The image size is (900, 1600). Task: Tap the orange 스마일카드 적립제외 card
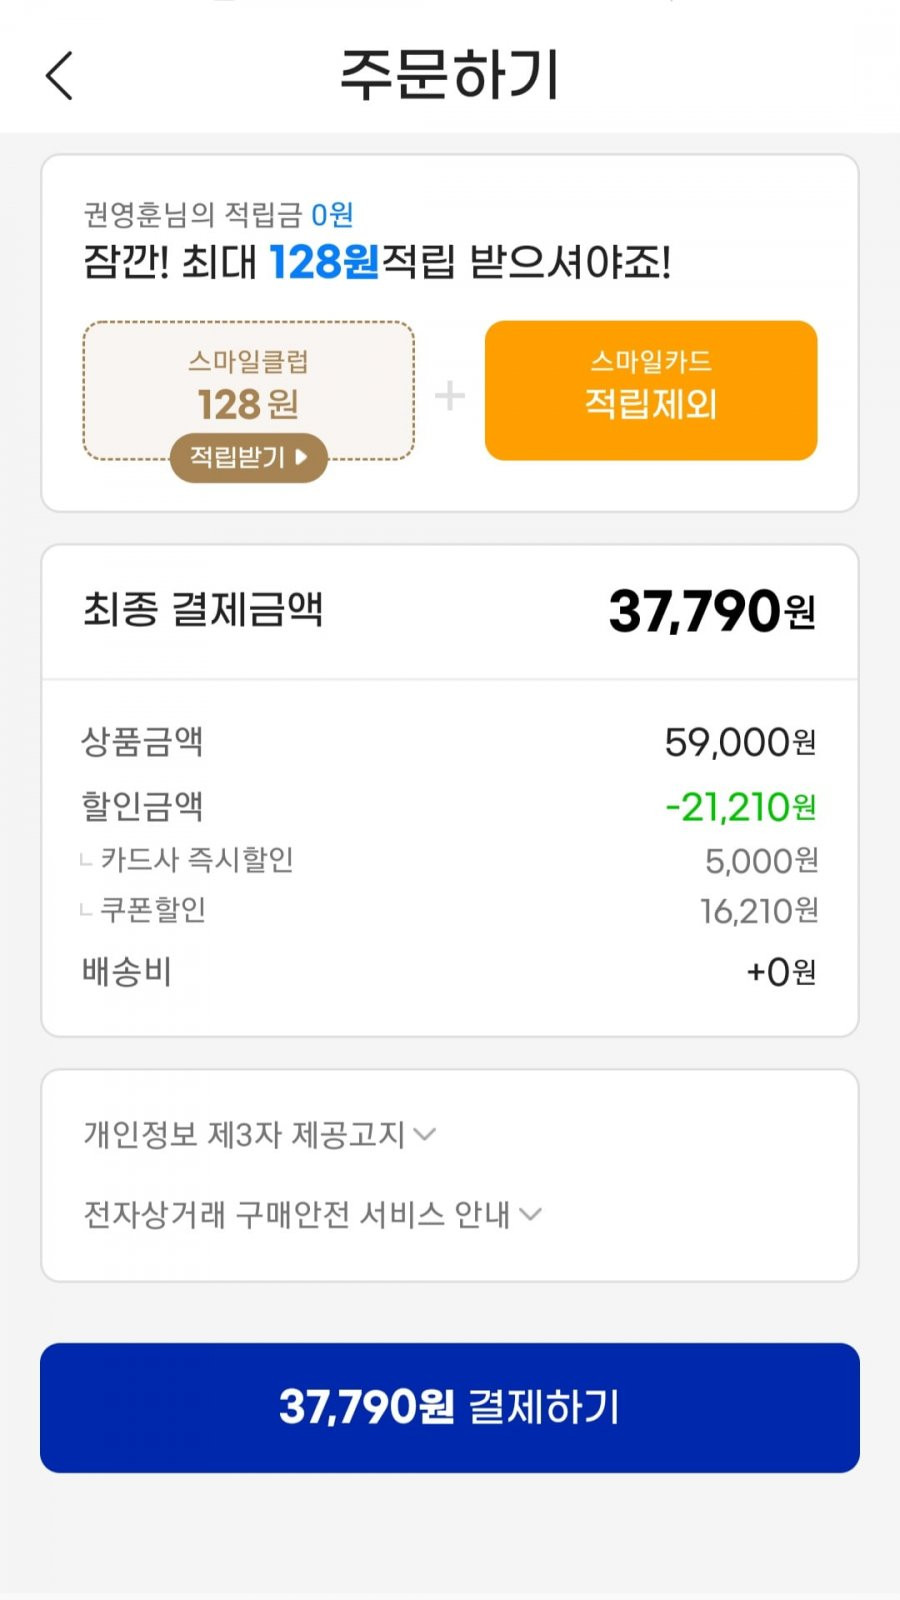(x=651, y=390)
